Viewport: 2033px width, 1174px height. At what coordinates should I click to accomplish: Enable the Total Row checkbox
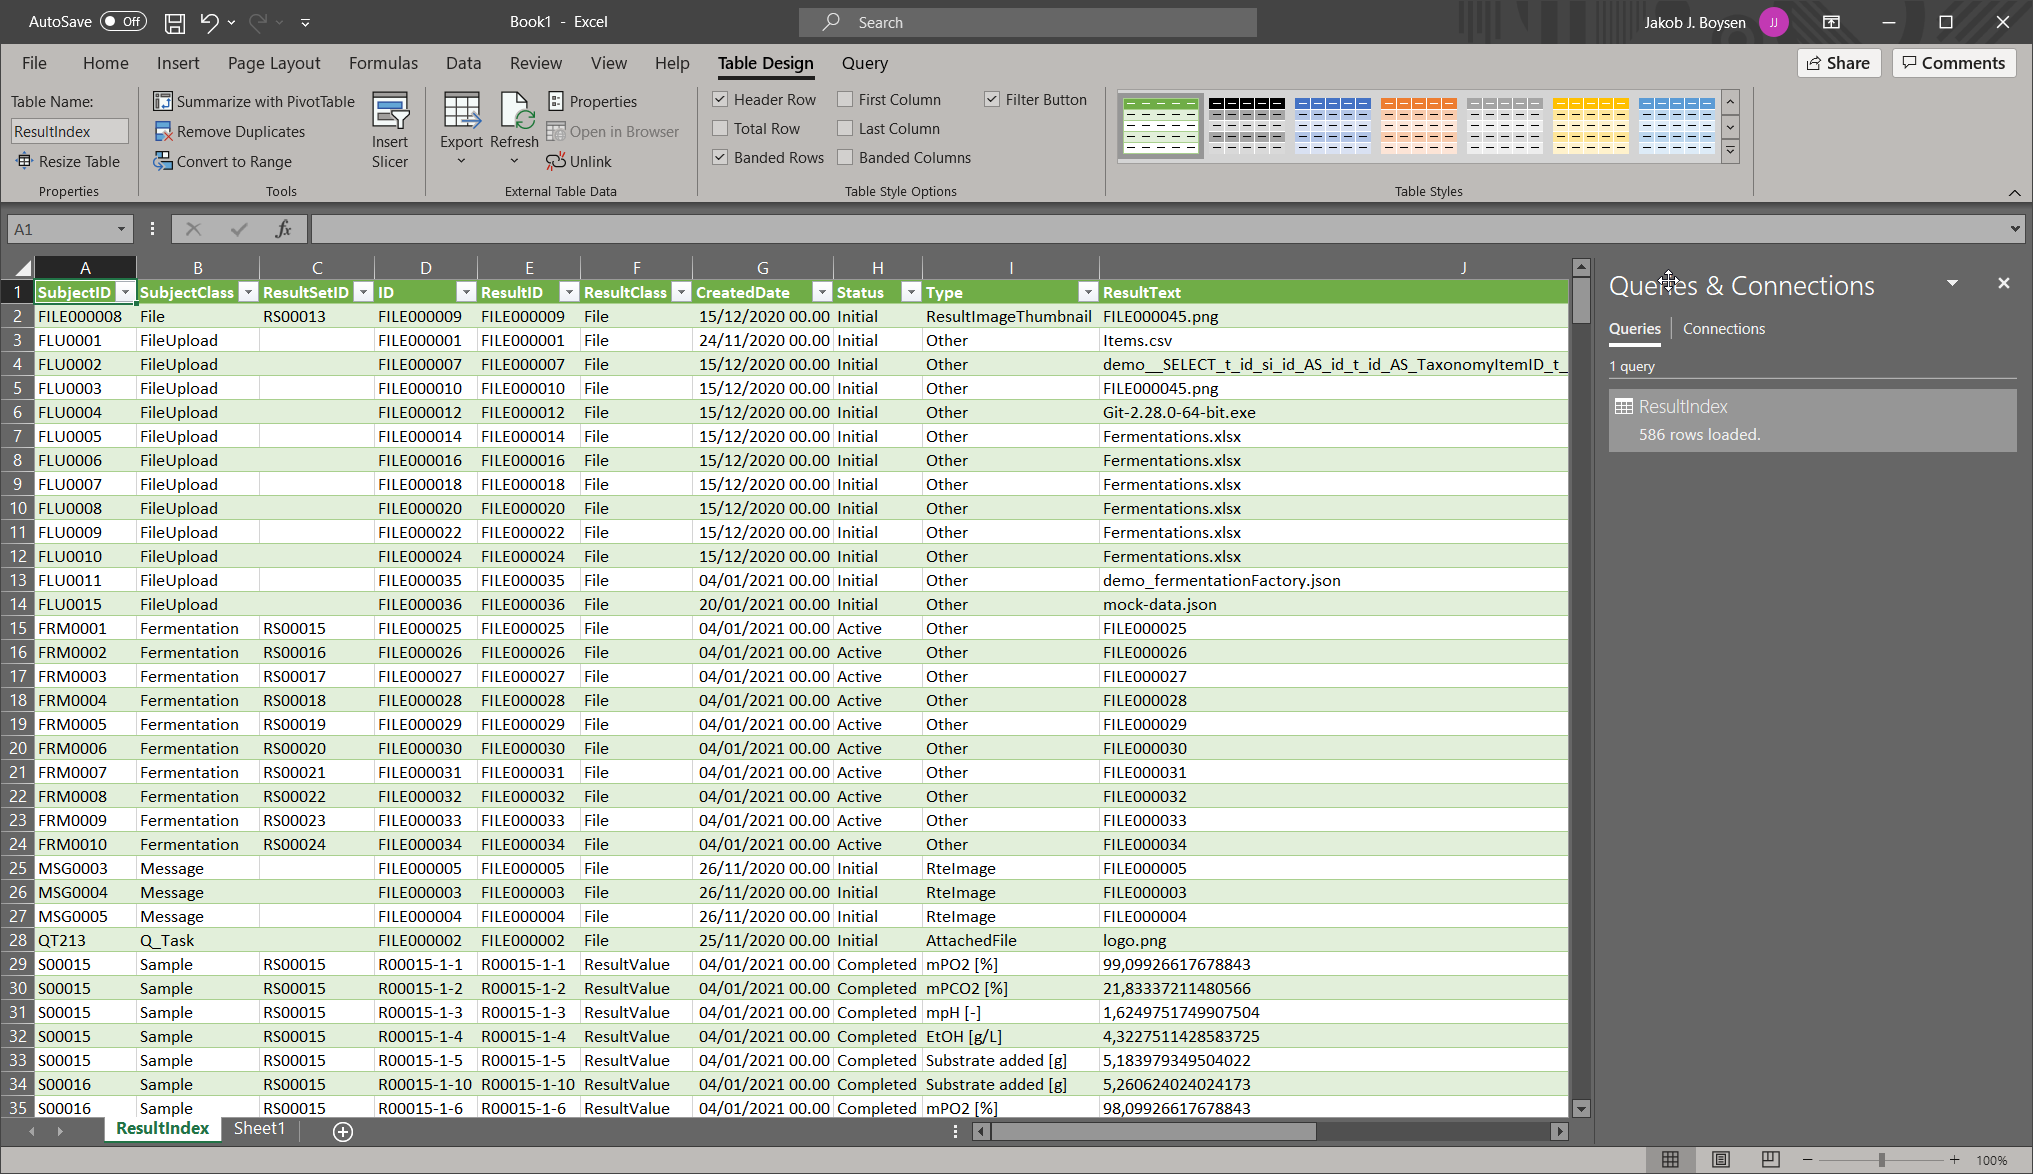click(720, 128)
